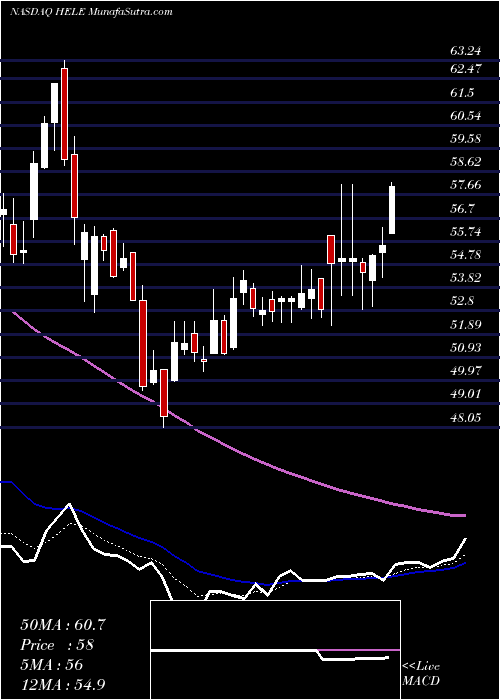Click the 54.78 price level label
Image resolution: width=500 pixels, height=700 pixels.
tap(466, 255)
